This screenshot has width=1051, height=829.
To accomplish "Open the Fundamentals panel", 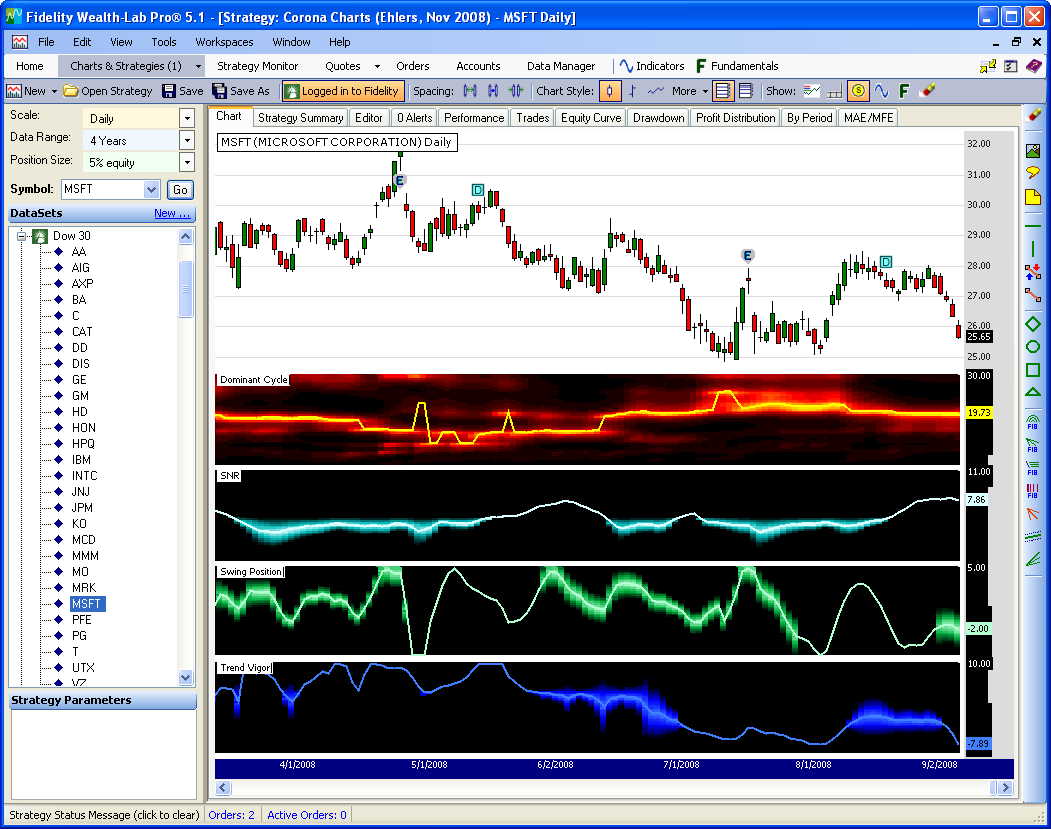I will [737, 66].
